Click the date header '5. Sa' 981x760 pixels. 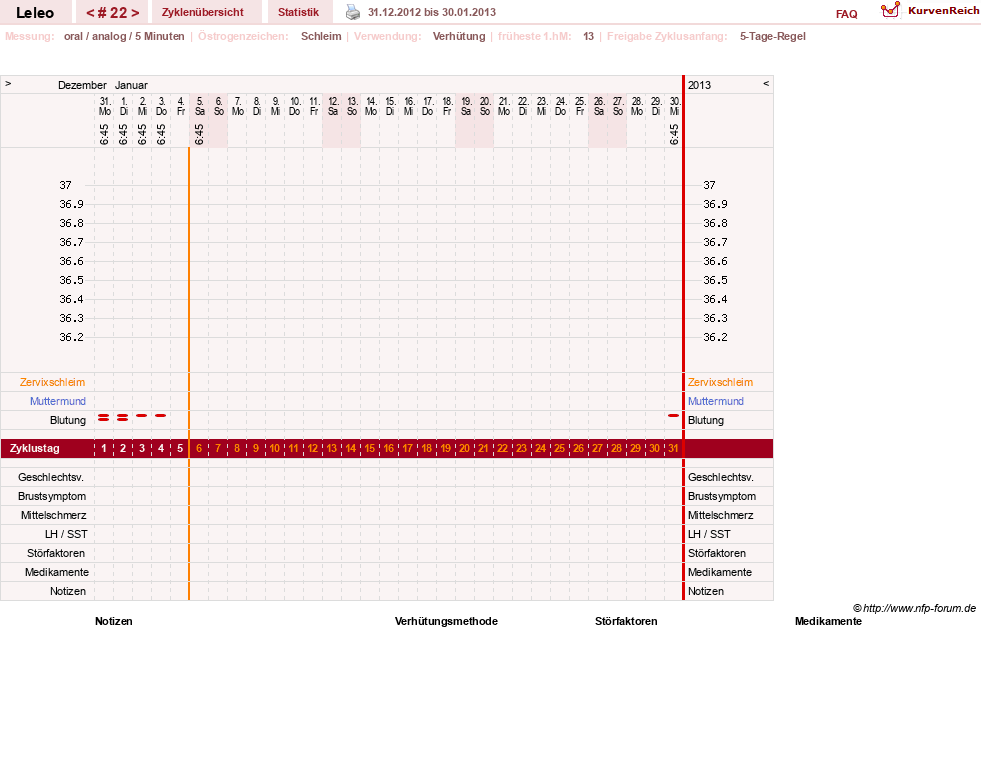pos(200,106)
